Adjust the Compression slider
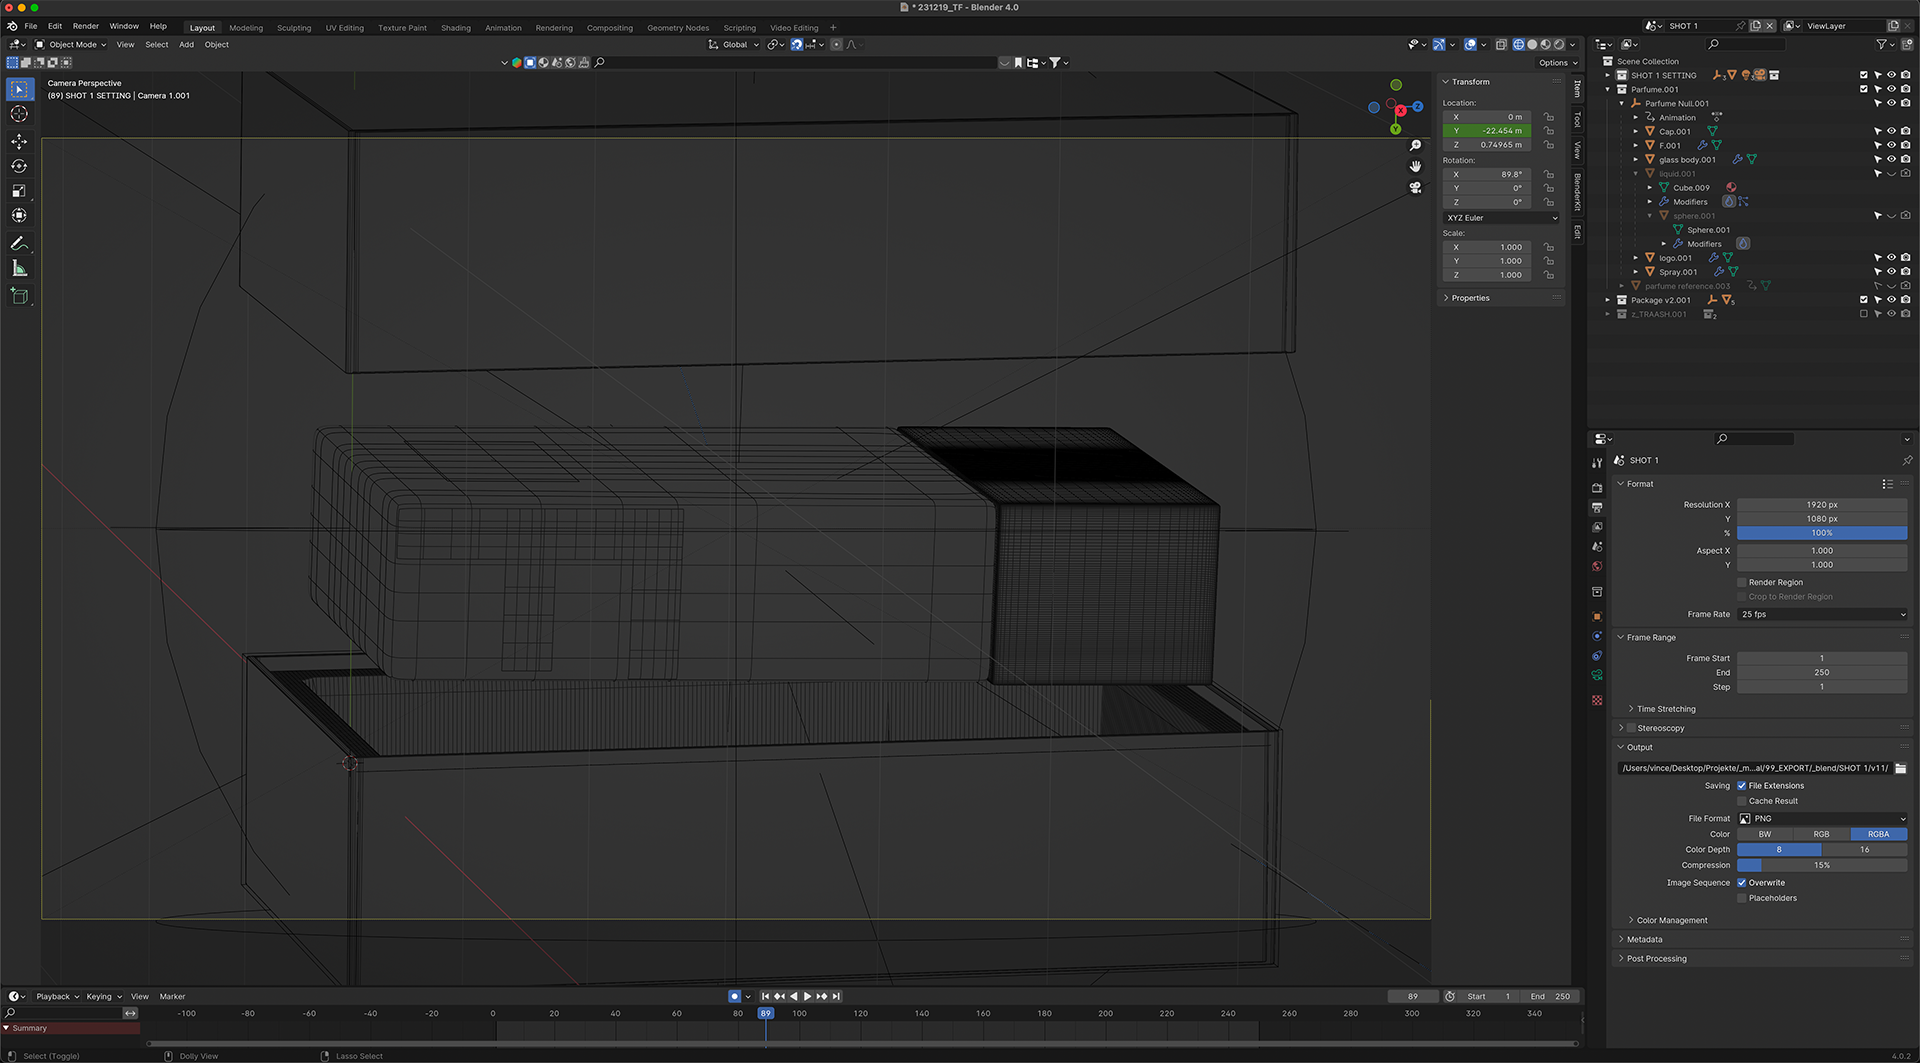 point(1821,865)
